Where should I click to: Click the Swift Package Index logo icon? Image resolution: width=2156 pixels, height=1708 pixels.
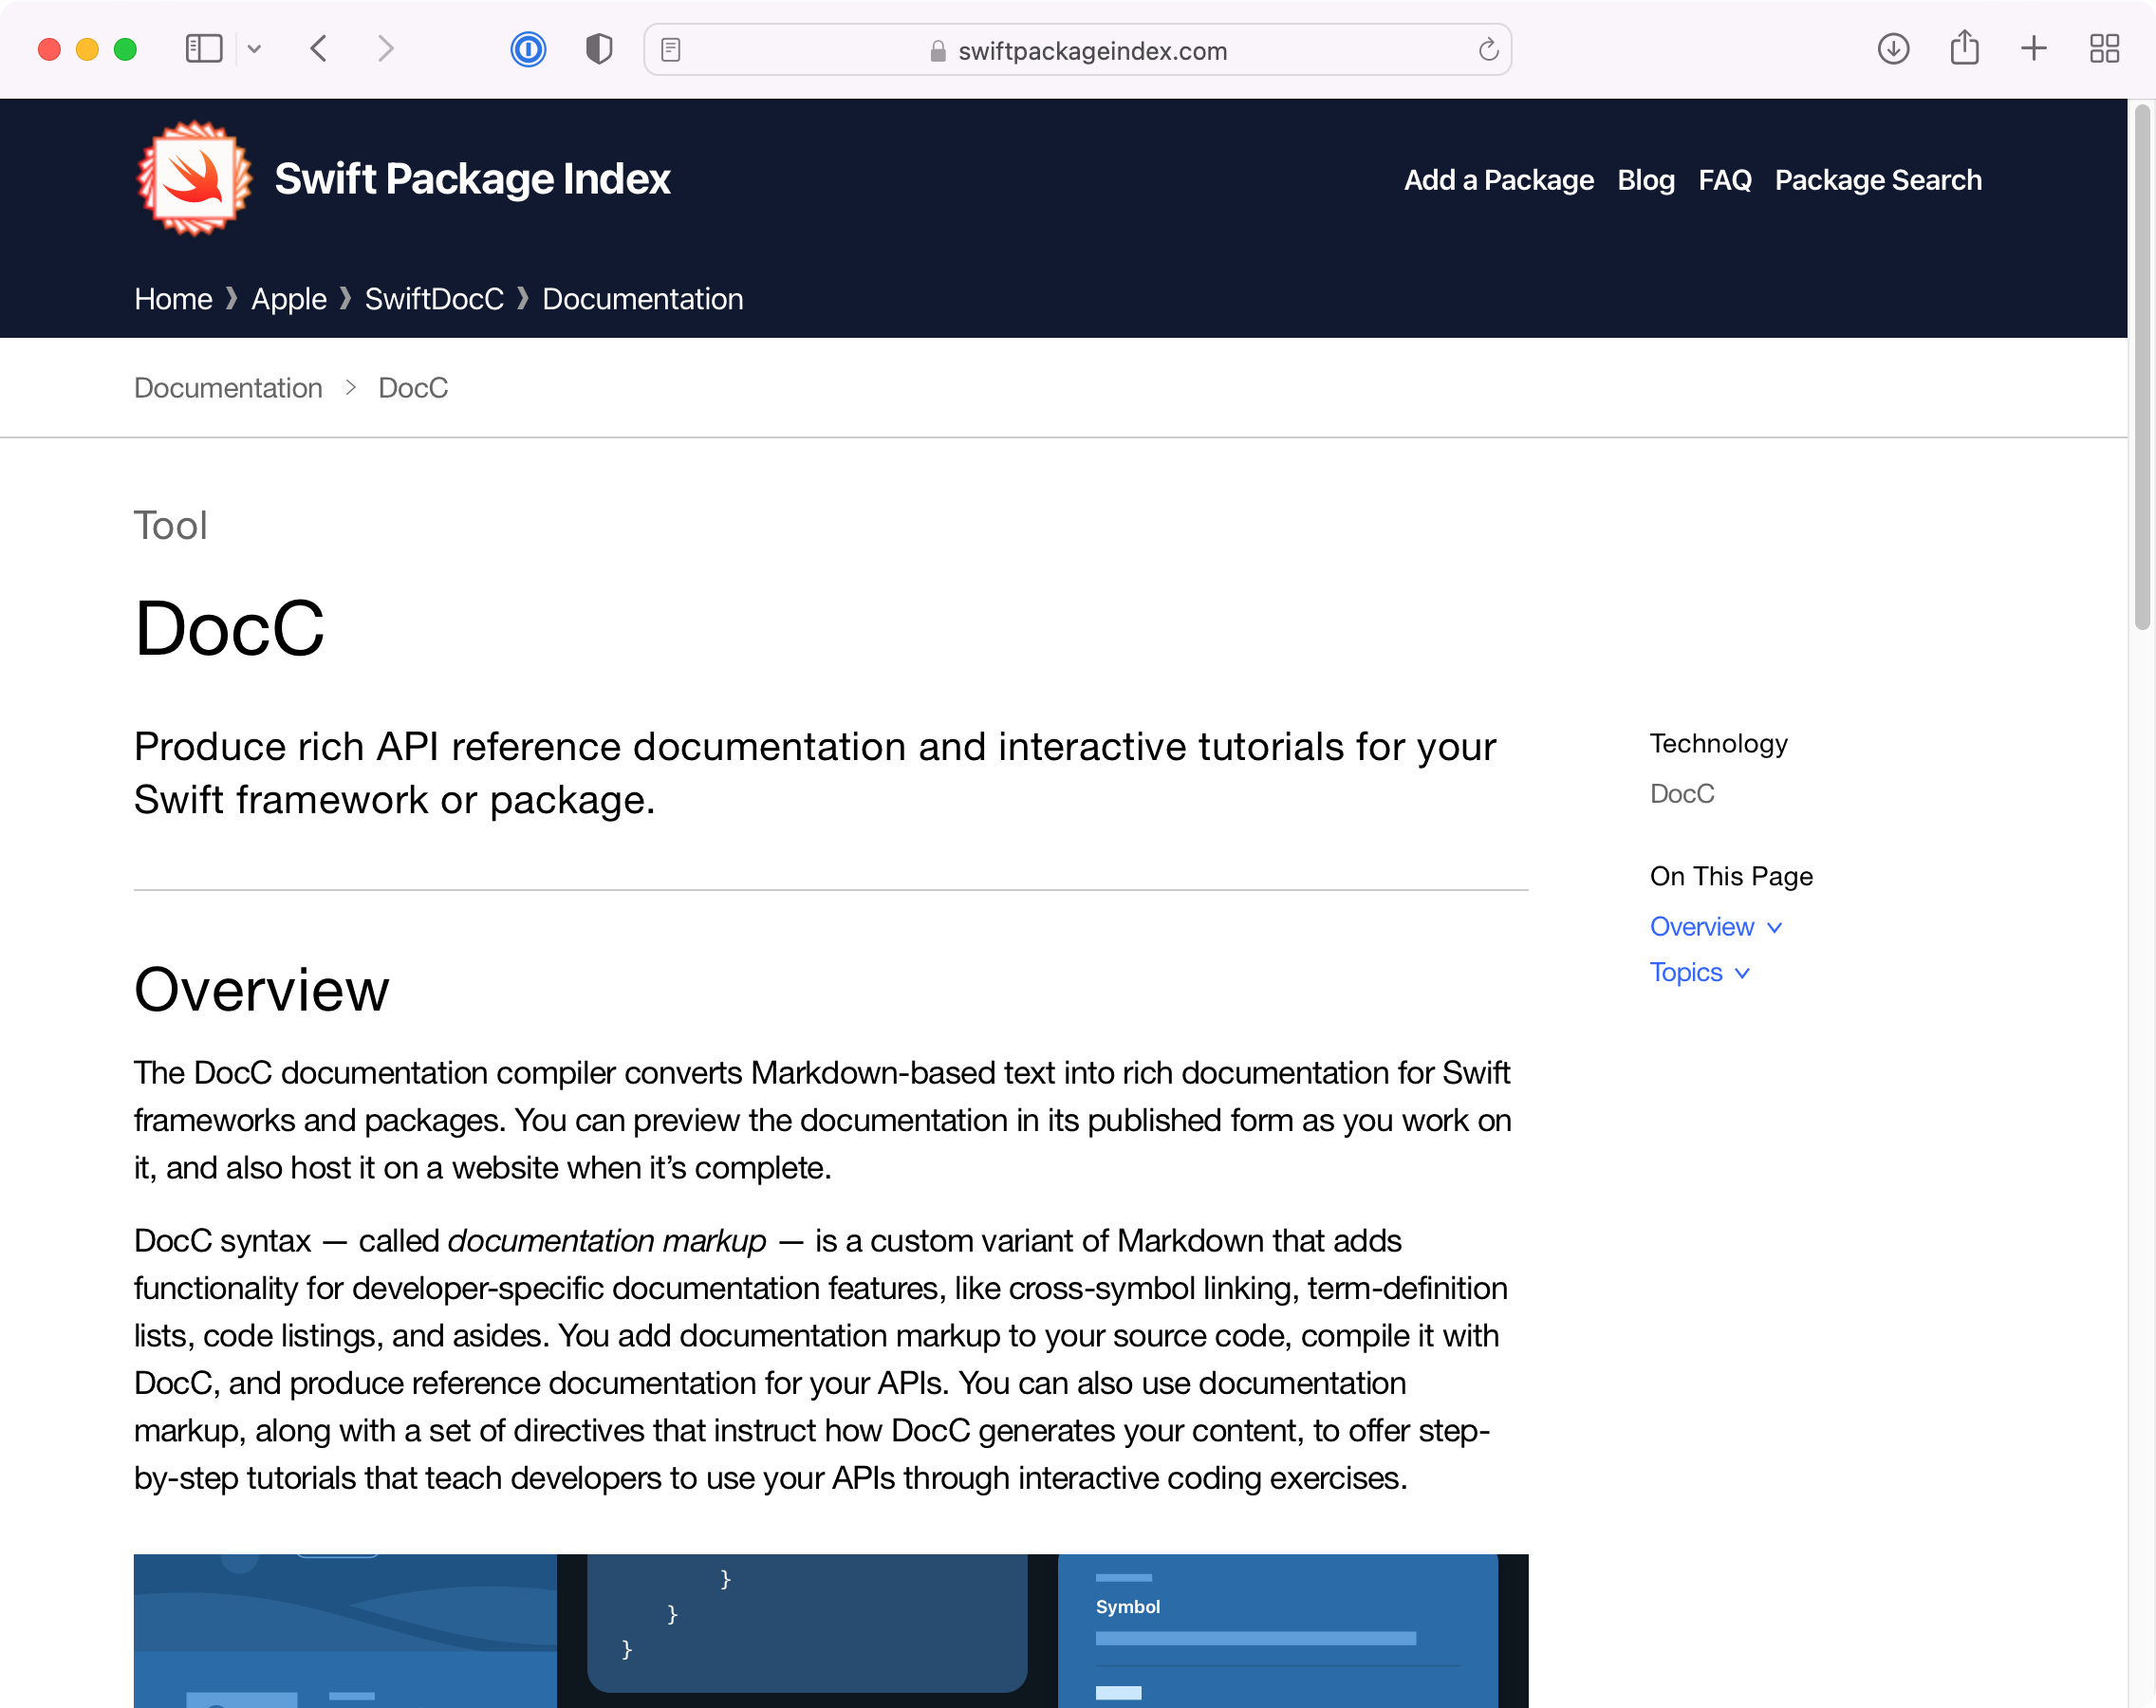coord(194,178)
